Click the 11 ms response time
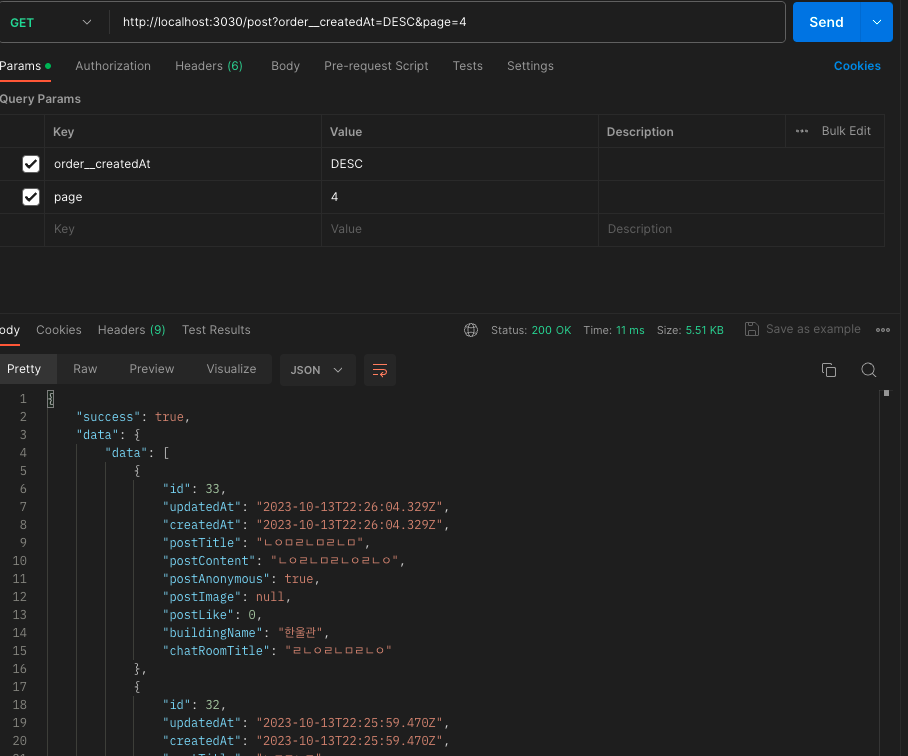908x756 pixels. click(630, 330)
